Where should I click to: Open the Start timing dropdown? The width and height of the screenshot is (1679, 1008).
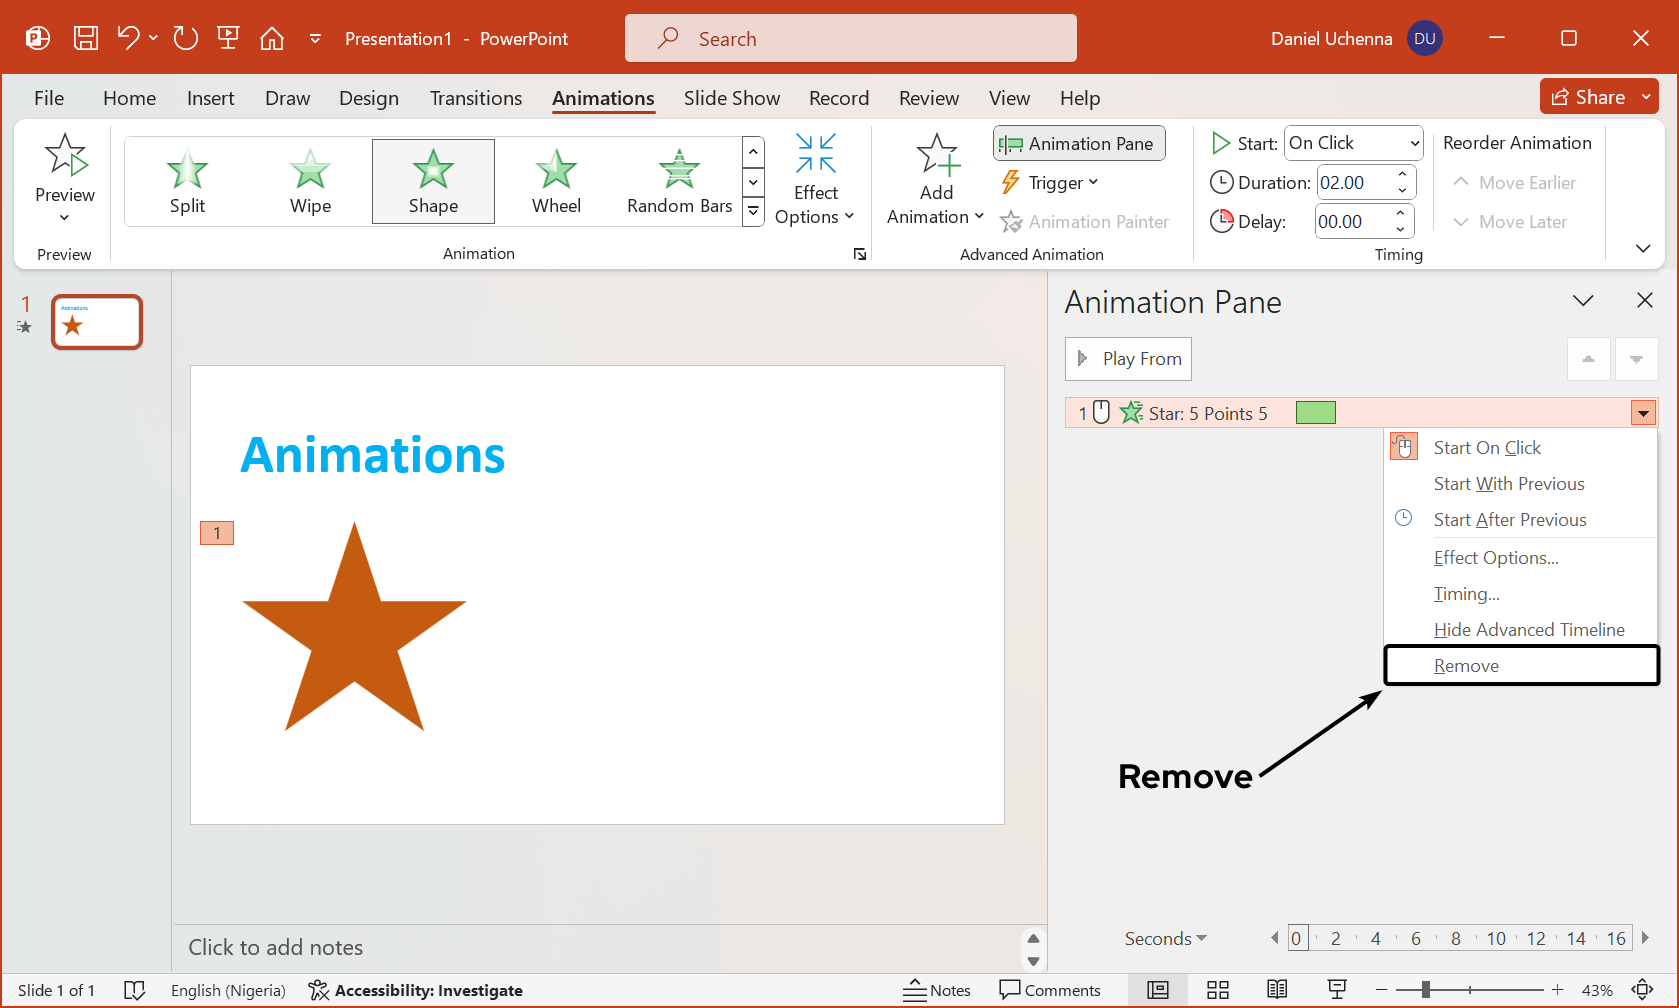(1354, 143)
